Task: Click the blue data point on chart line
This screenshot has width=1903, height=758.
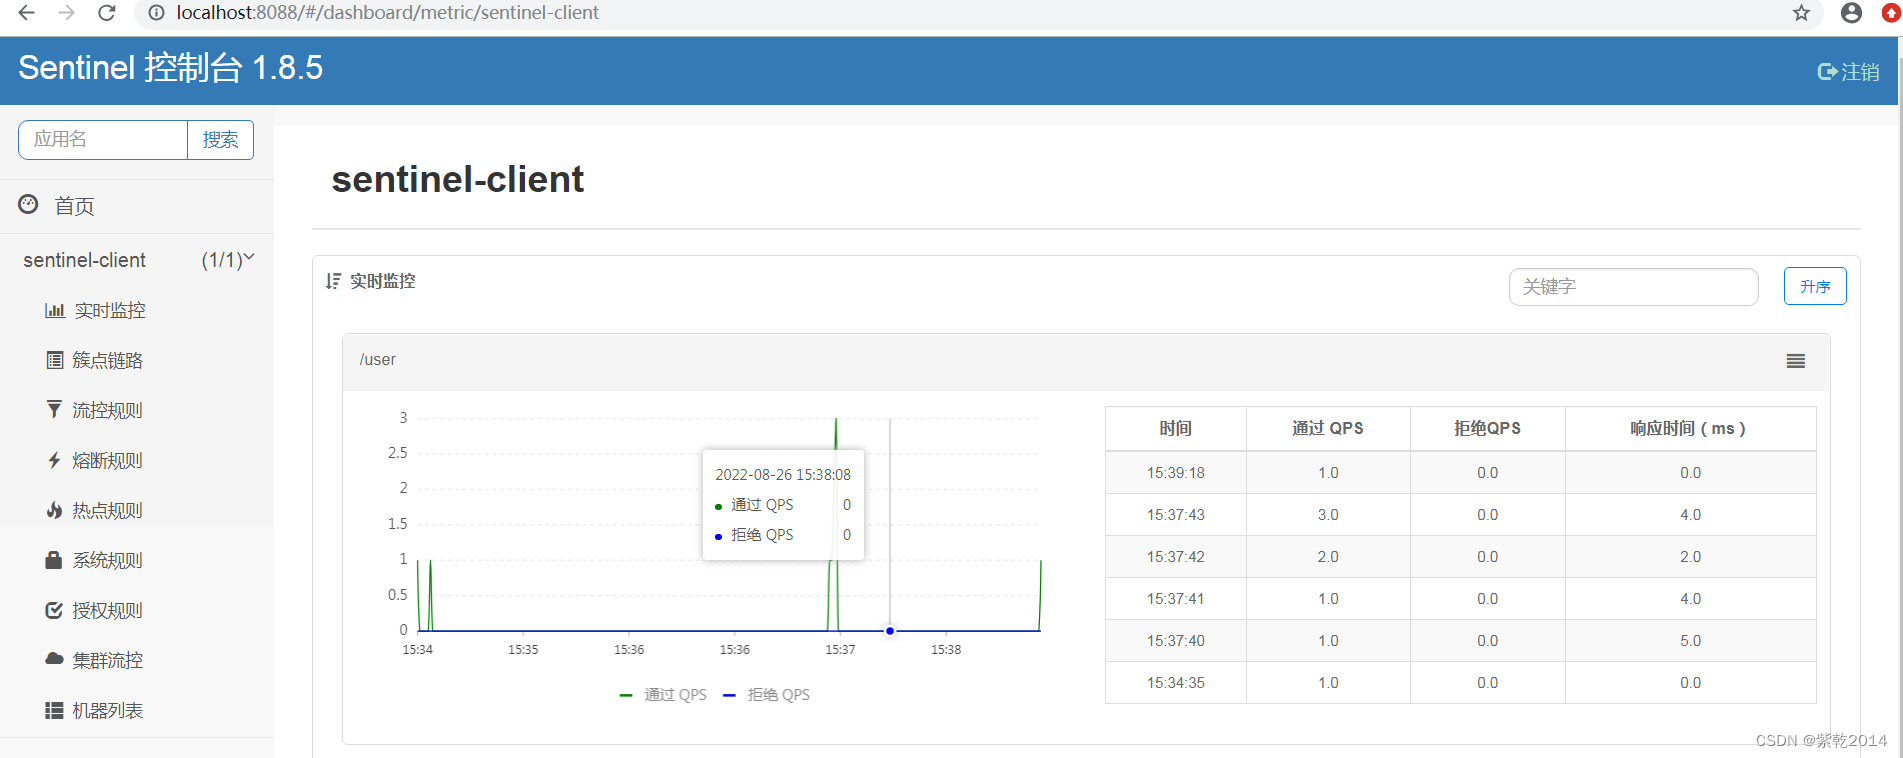Action: pyautogui.click(x=890, y=631)
